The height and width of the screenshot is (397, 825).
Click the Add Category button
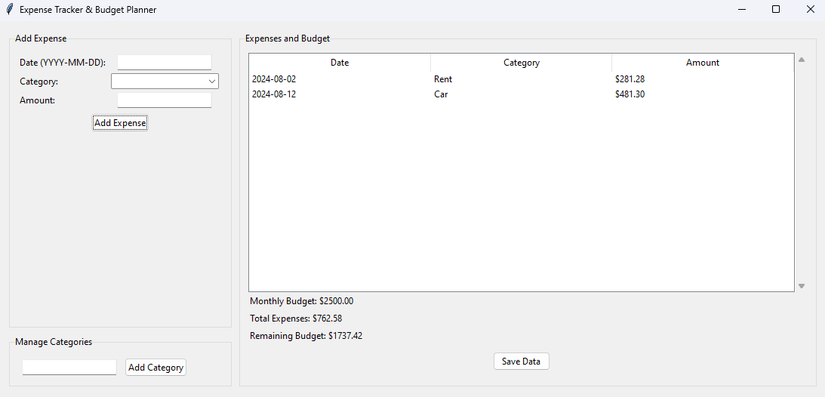[x=156, y=367]
